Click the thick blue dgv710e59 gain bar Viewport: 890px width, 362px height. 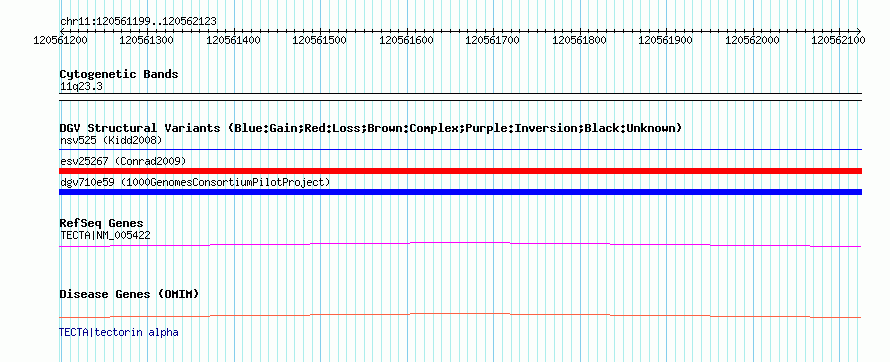point(460,192)
